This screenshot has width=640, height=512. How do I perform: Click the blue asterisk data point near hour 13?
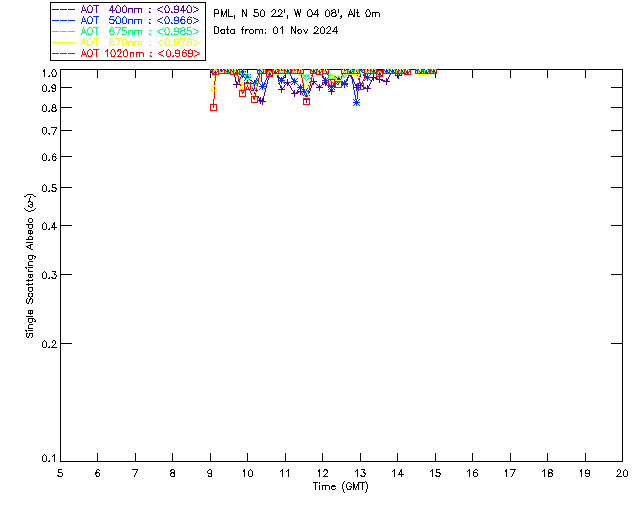click(x=357, y=102)
